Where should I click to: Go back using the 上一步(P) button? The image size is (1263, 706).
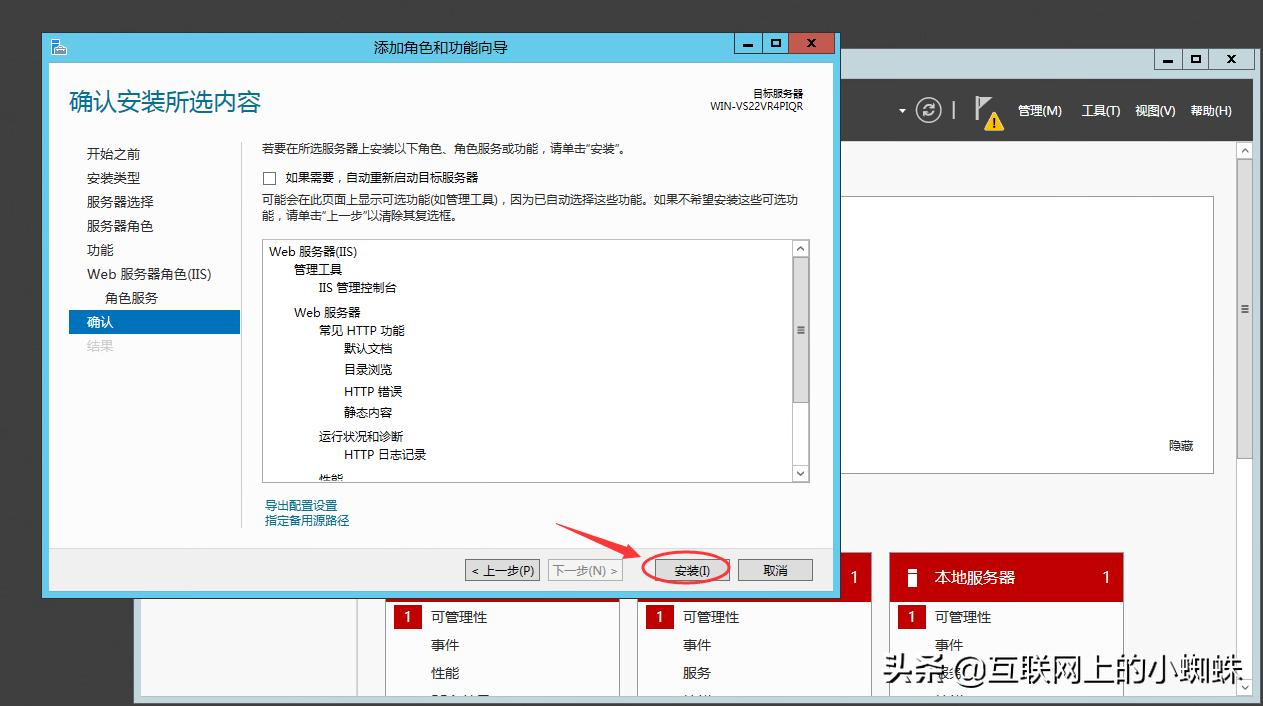point(502,569)
